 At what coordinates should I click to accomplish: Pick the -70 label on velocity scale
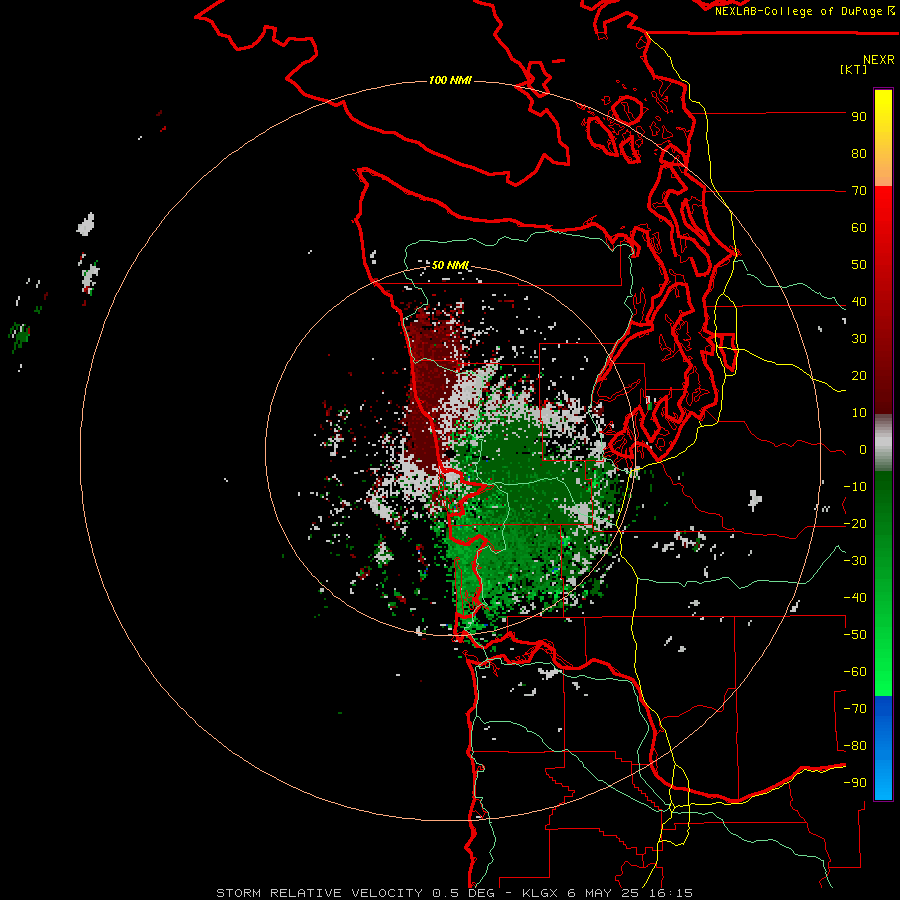click(855, 709)
